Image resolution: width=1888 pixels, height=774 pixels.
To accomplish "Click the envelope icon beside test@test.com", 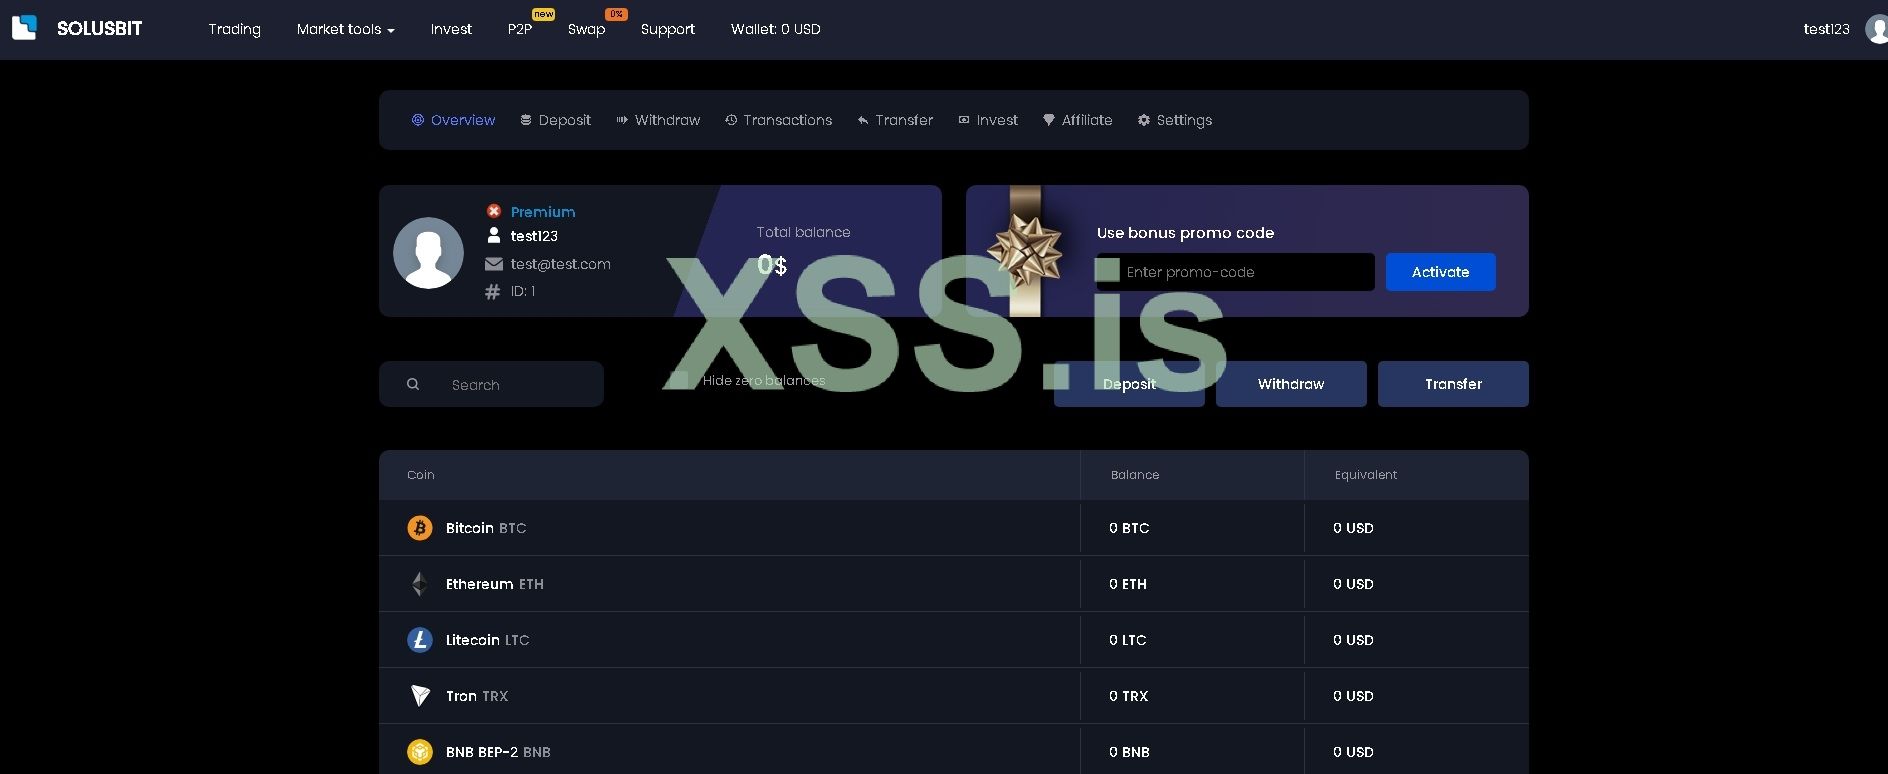I will (x=493, y=264).
